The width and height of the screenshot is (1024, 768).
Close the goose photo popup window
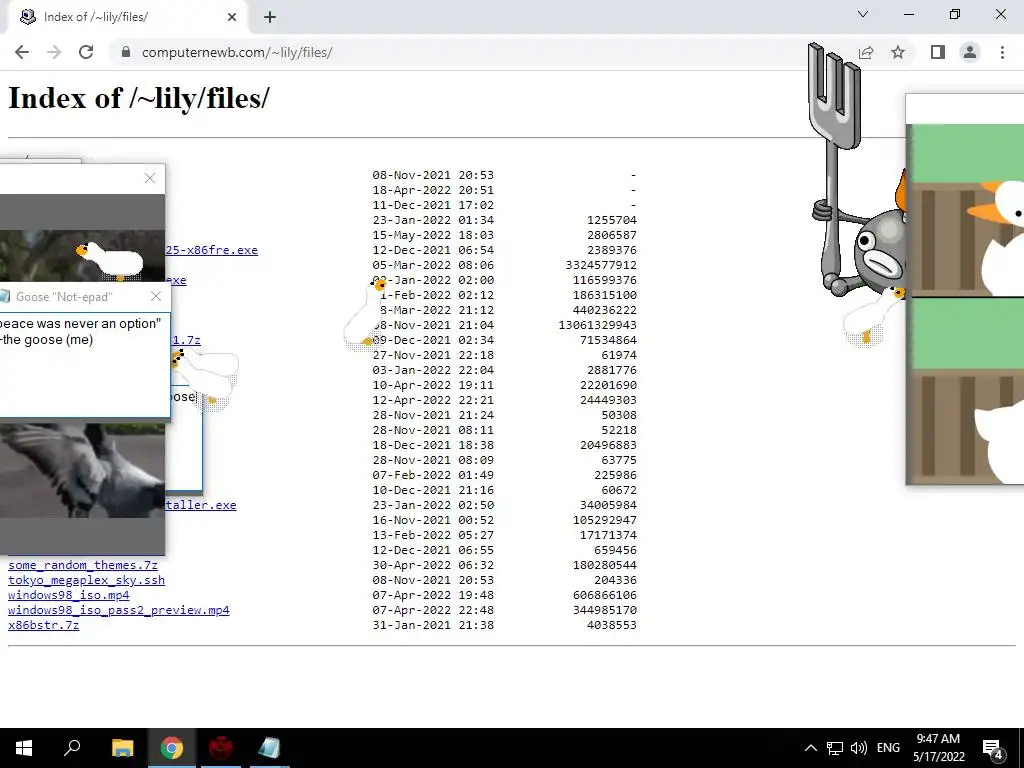point(150,178)
